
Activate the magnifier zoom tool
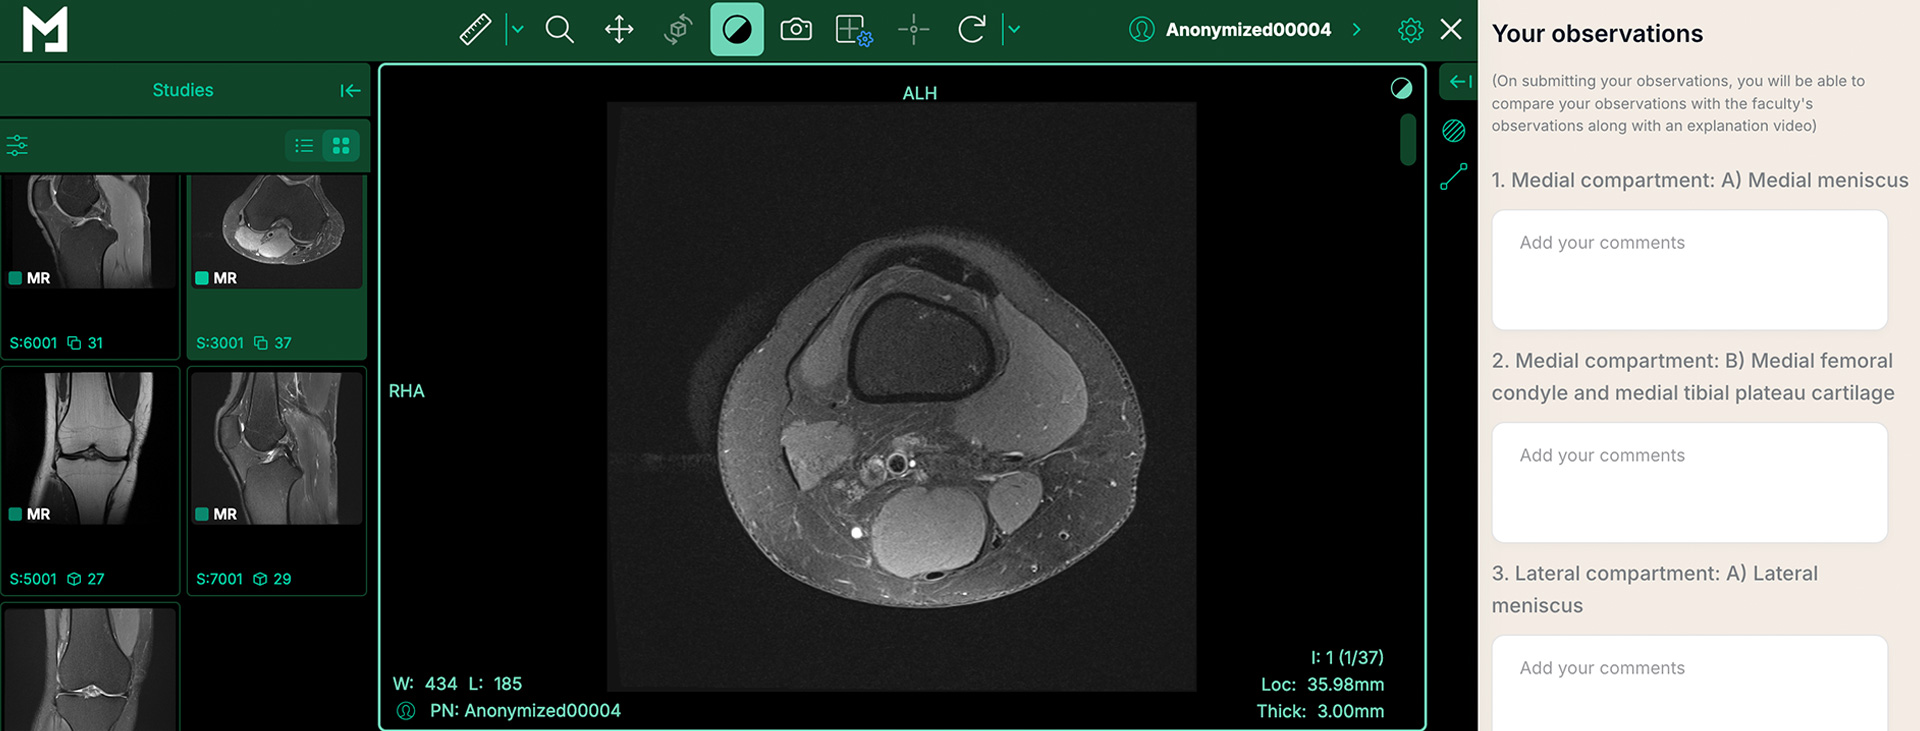point(559,30)
